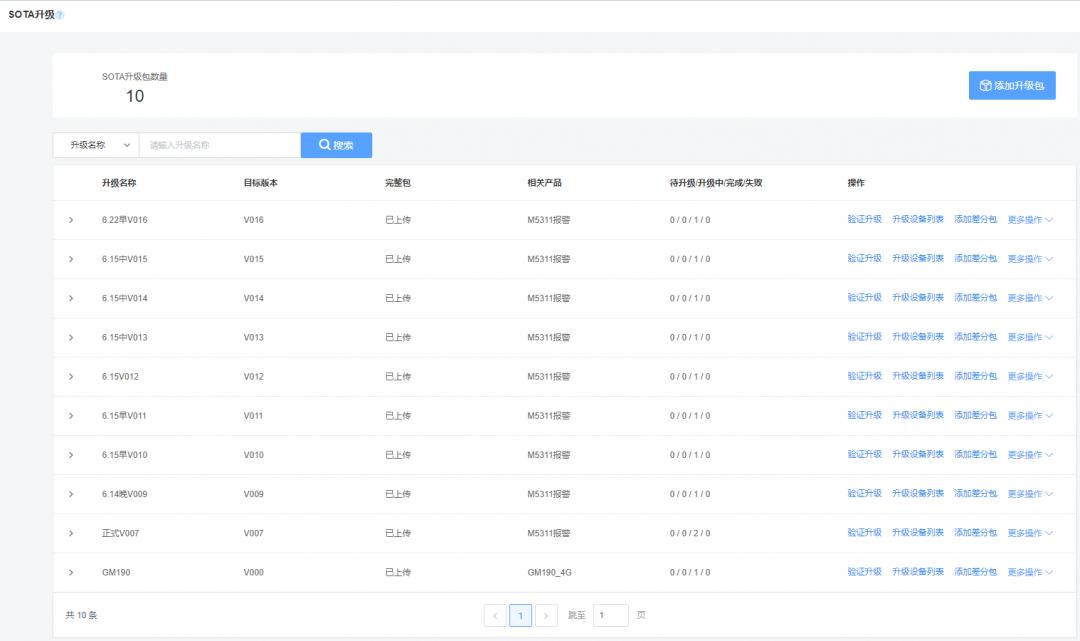The image size is (1080, 641).
Task: Click 添加差分包 for 6.15中V013
Action: coord(975,337)
